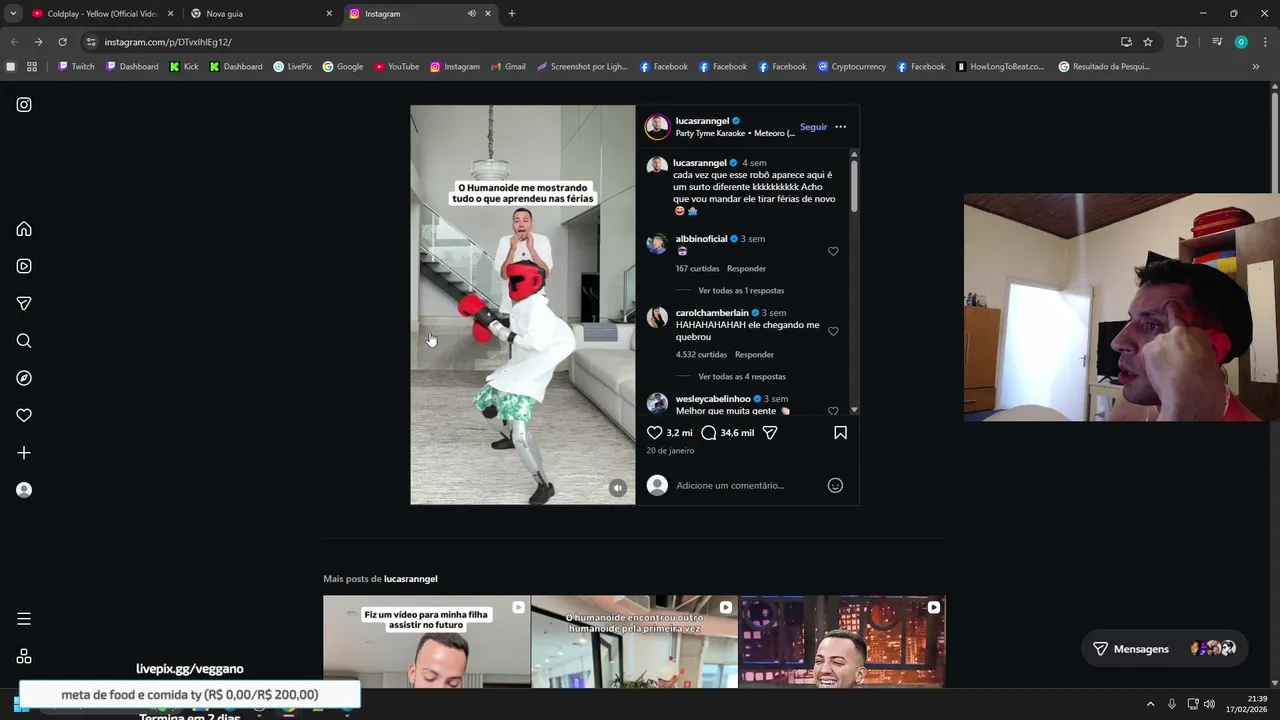The image size is (1280, 720).
Task: Open profile avatar in sidebar
Action: coord(24,490)
